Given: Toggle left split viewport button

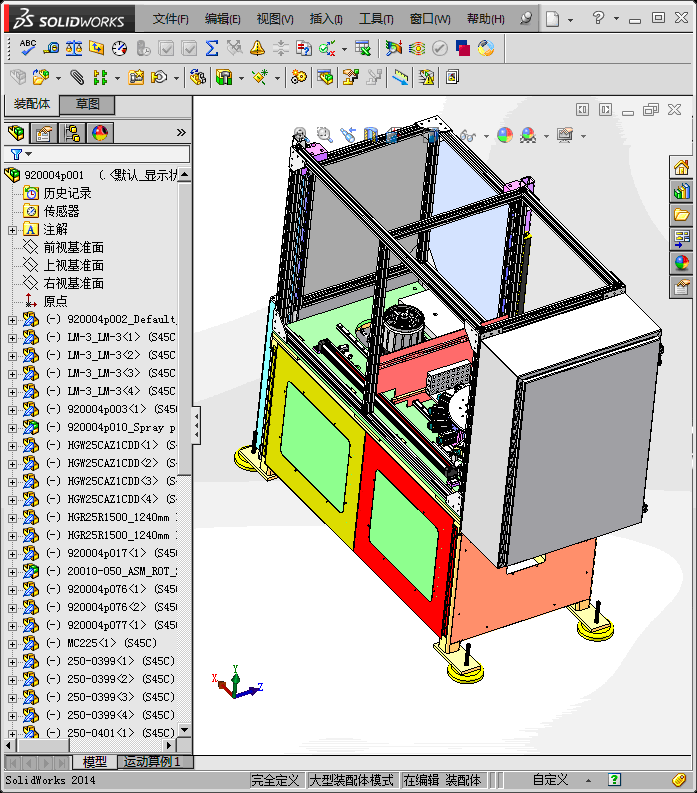Looking at the screenshot, I should [582, 109].
